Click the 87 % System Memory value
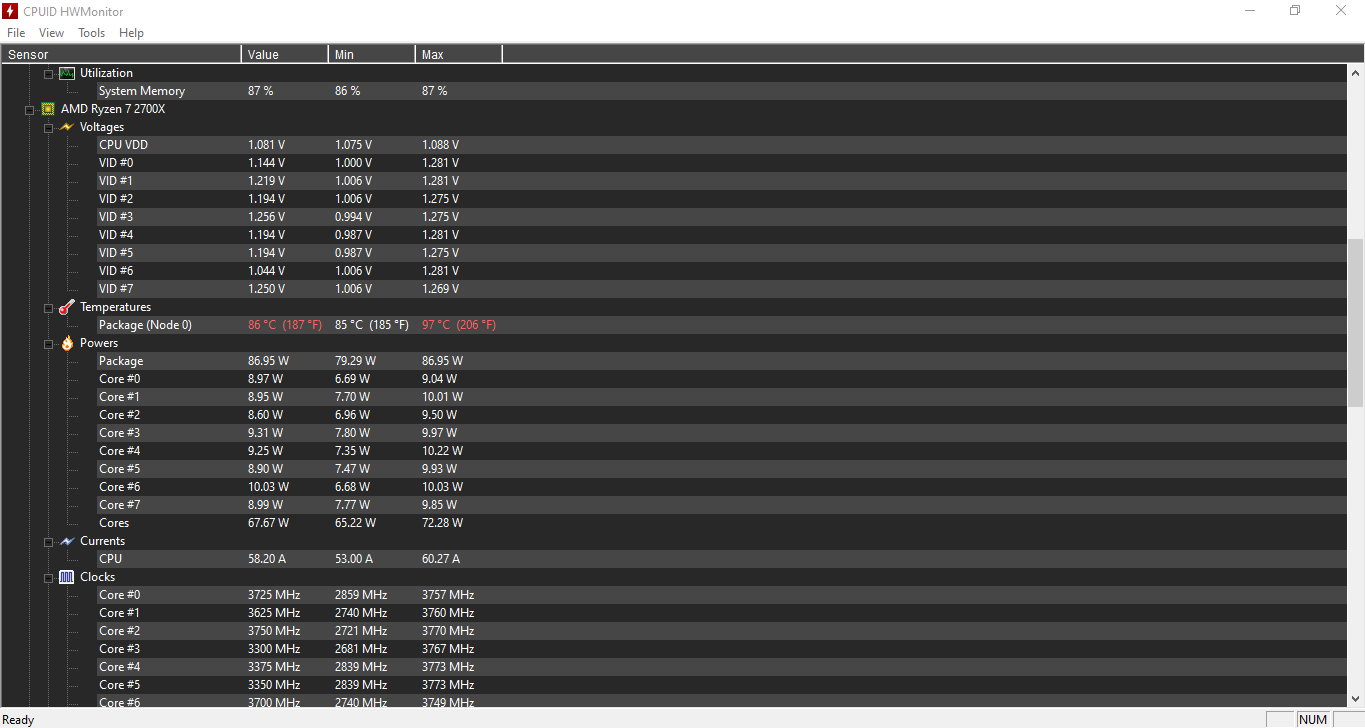1365x728 pixels. point(261,91)
